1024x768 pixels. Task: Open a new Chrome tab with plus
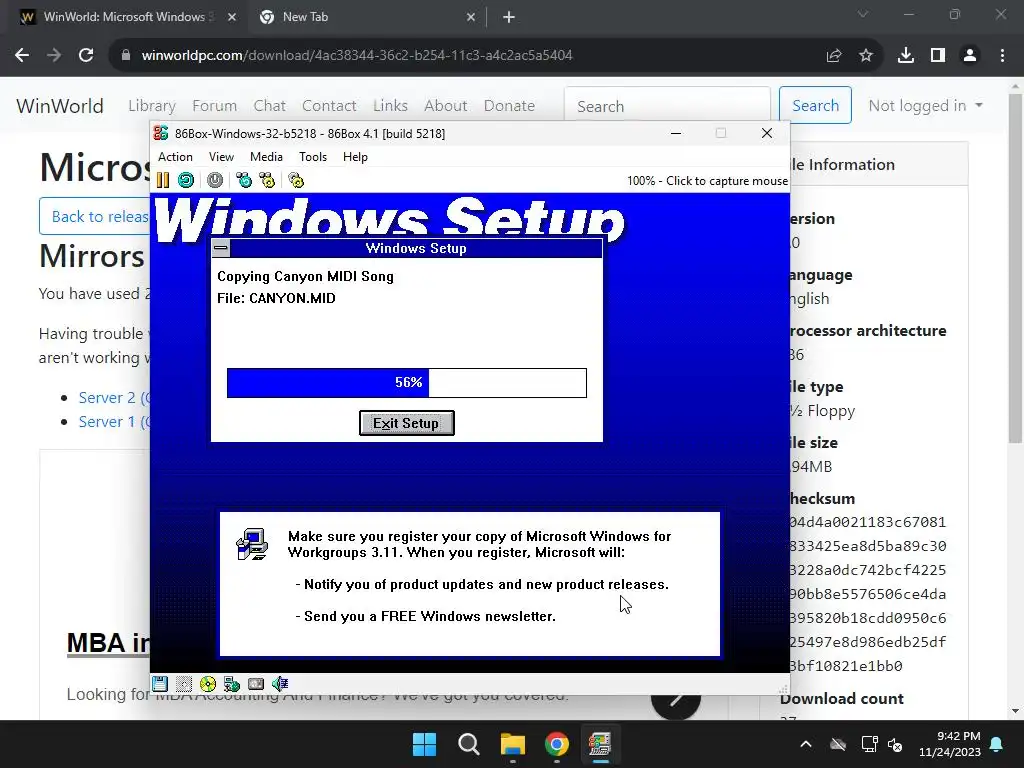click(x=509, y=18)
